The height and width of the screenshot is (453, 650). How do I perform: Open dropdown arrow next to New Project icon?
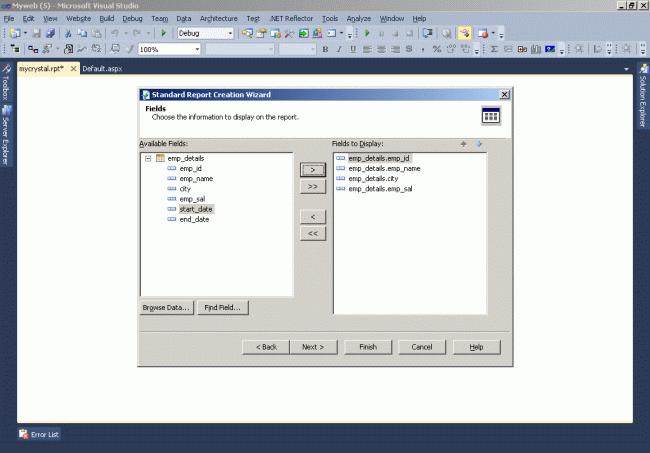pyautogui.click(x=25, y=33)
